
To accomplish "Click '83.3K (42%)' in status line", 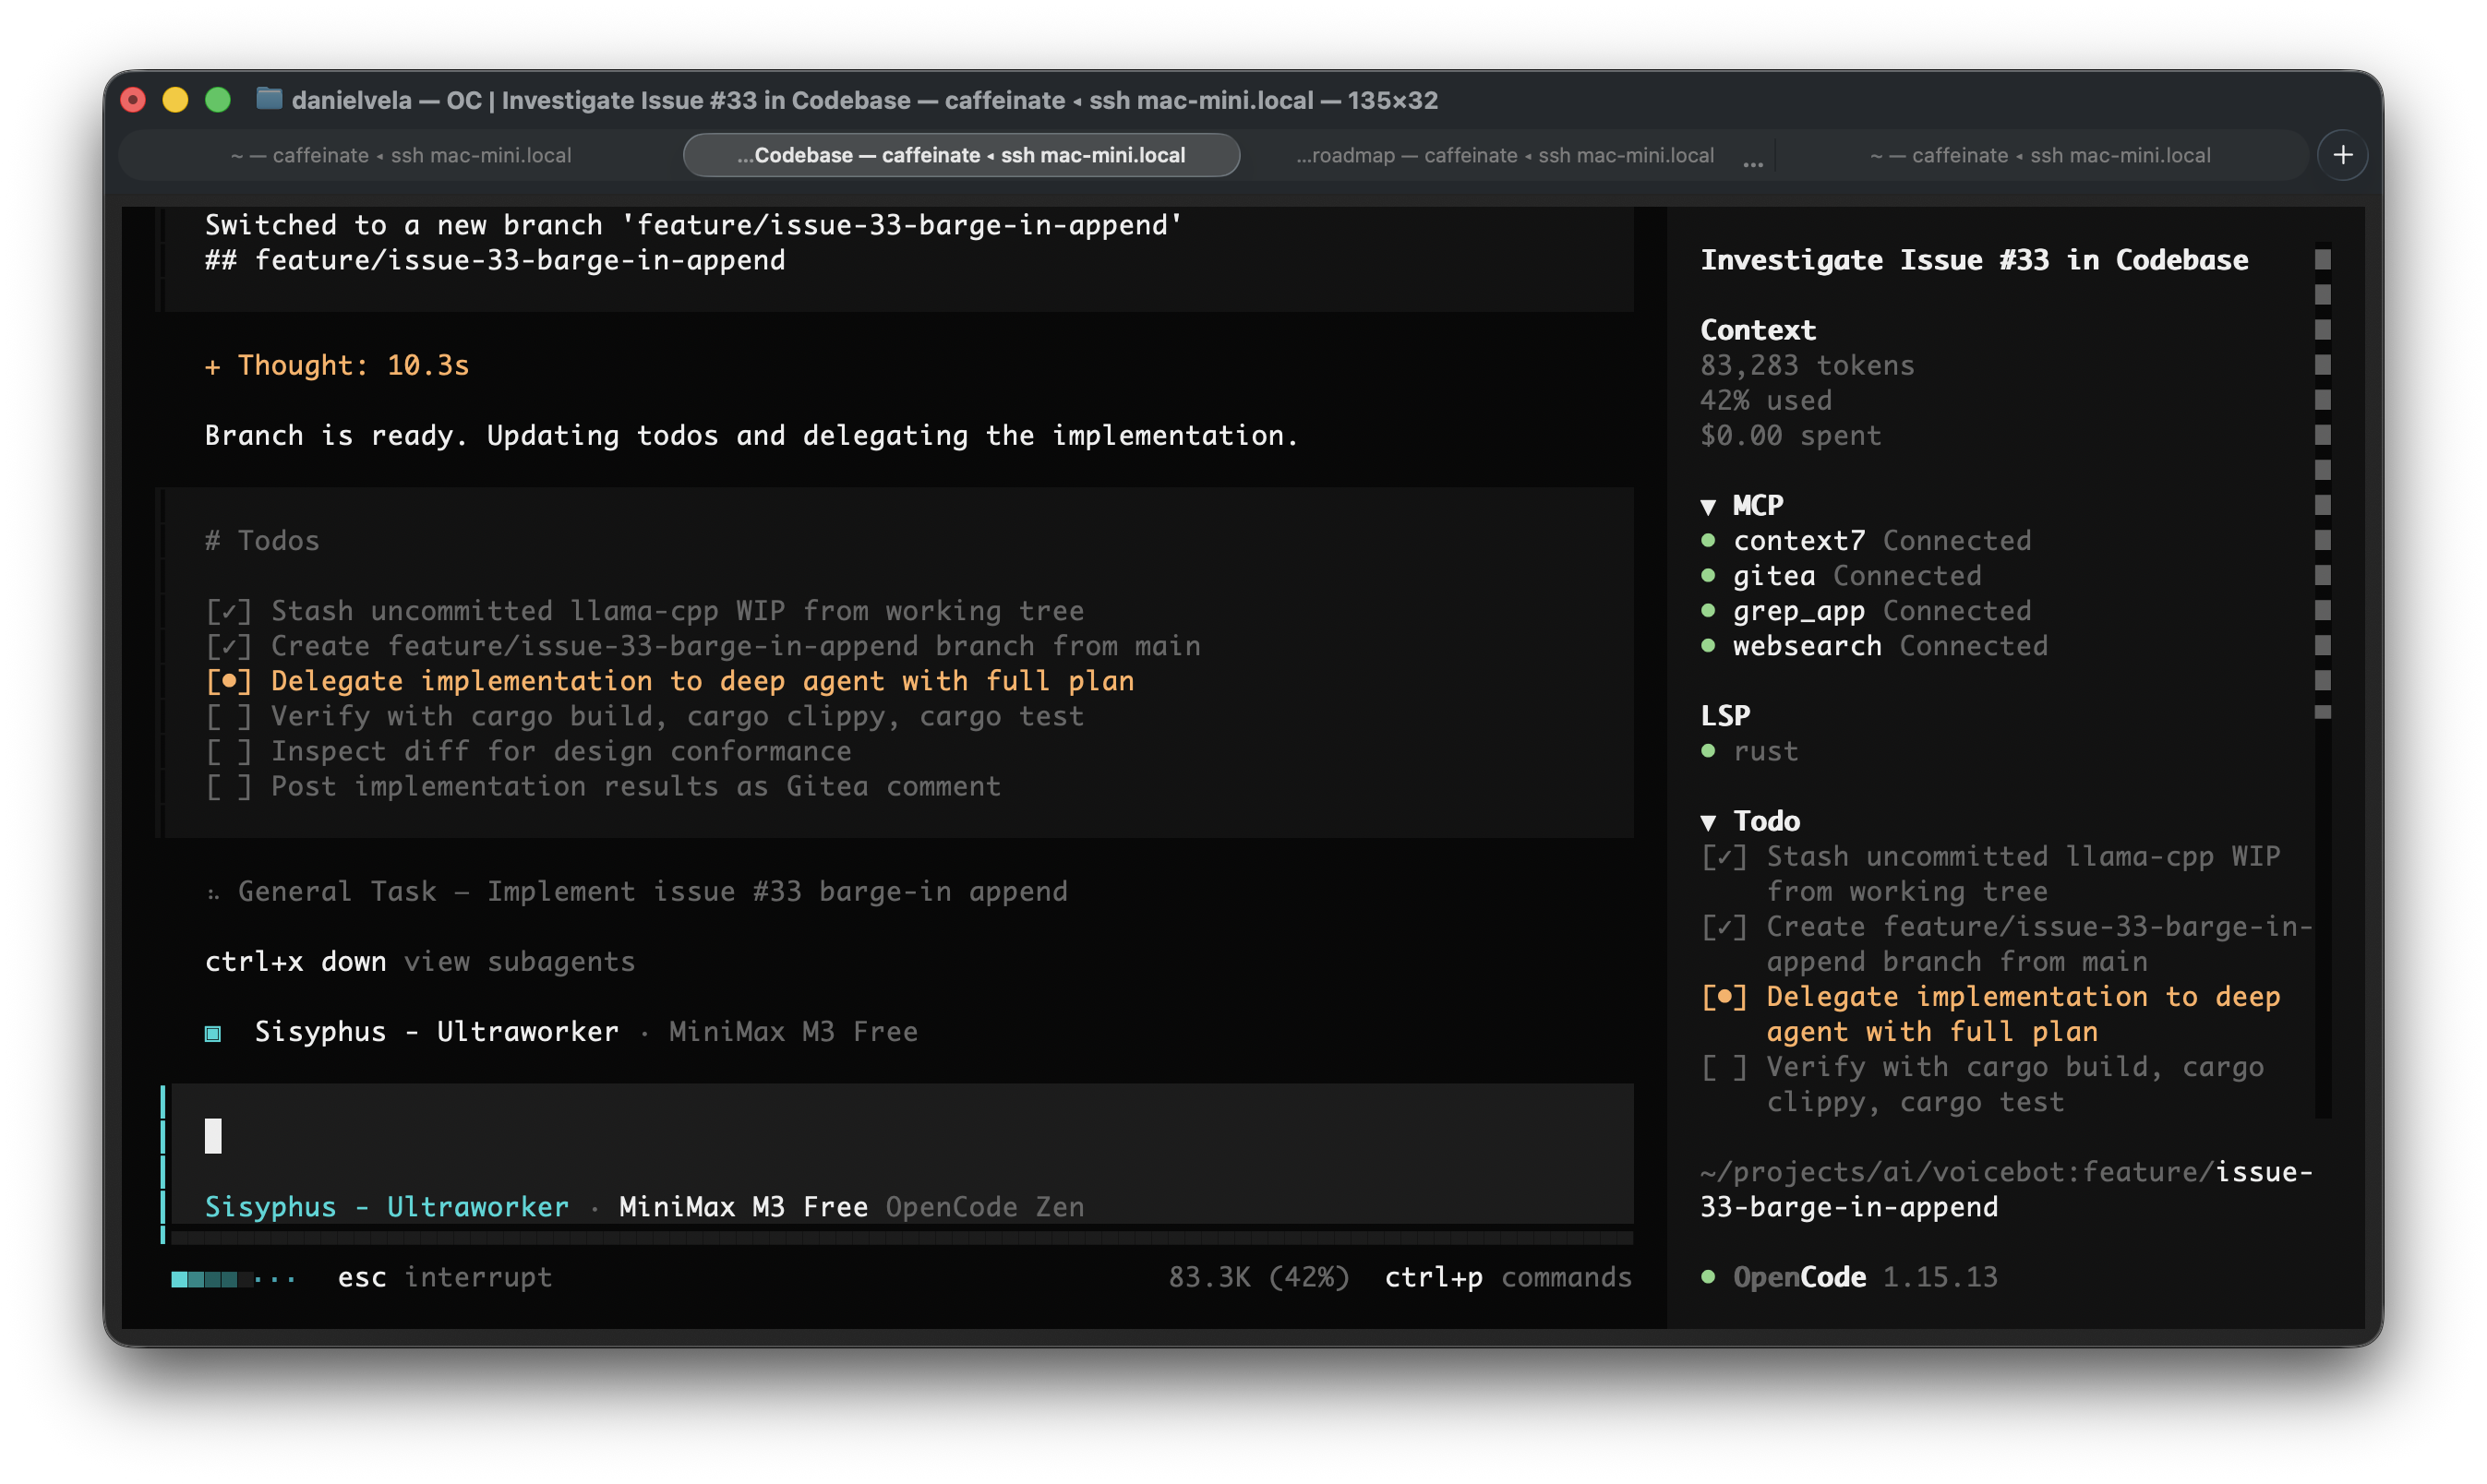I will click(x=1259, y=1277).
